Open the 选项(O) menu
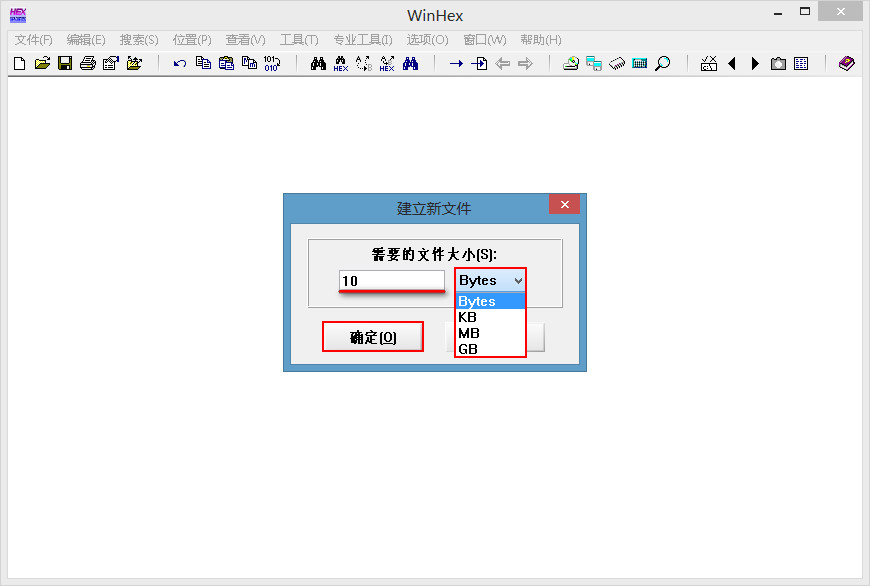870x586 pixels. coord(427,40)
